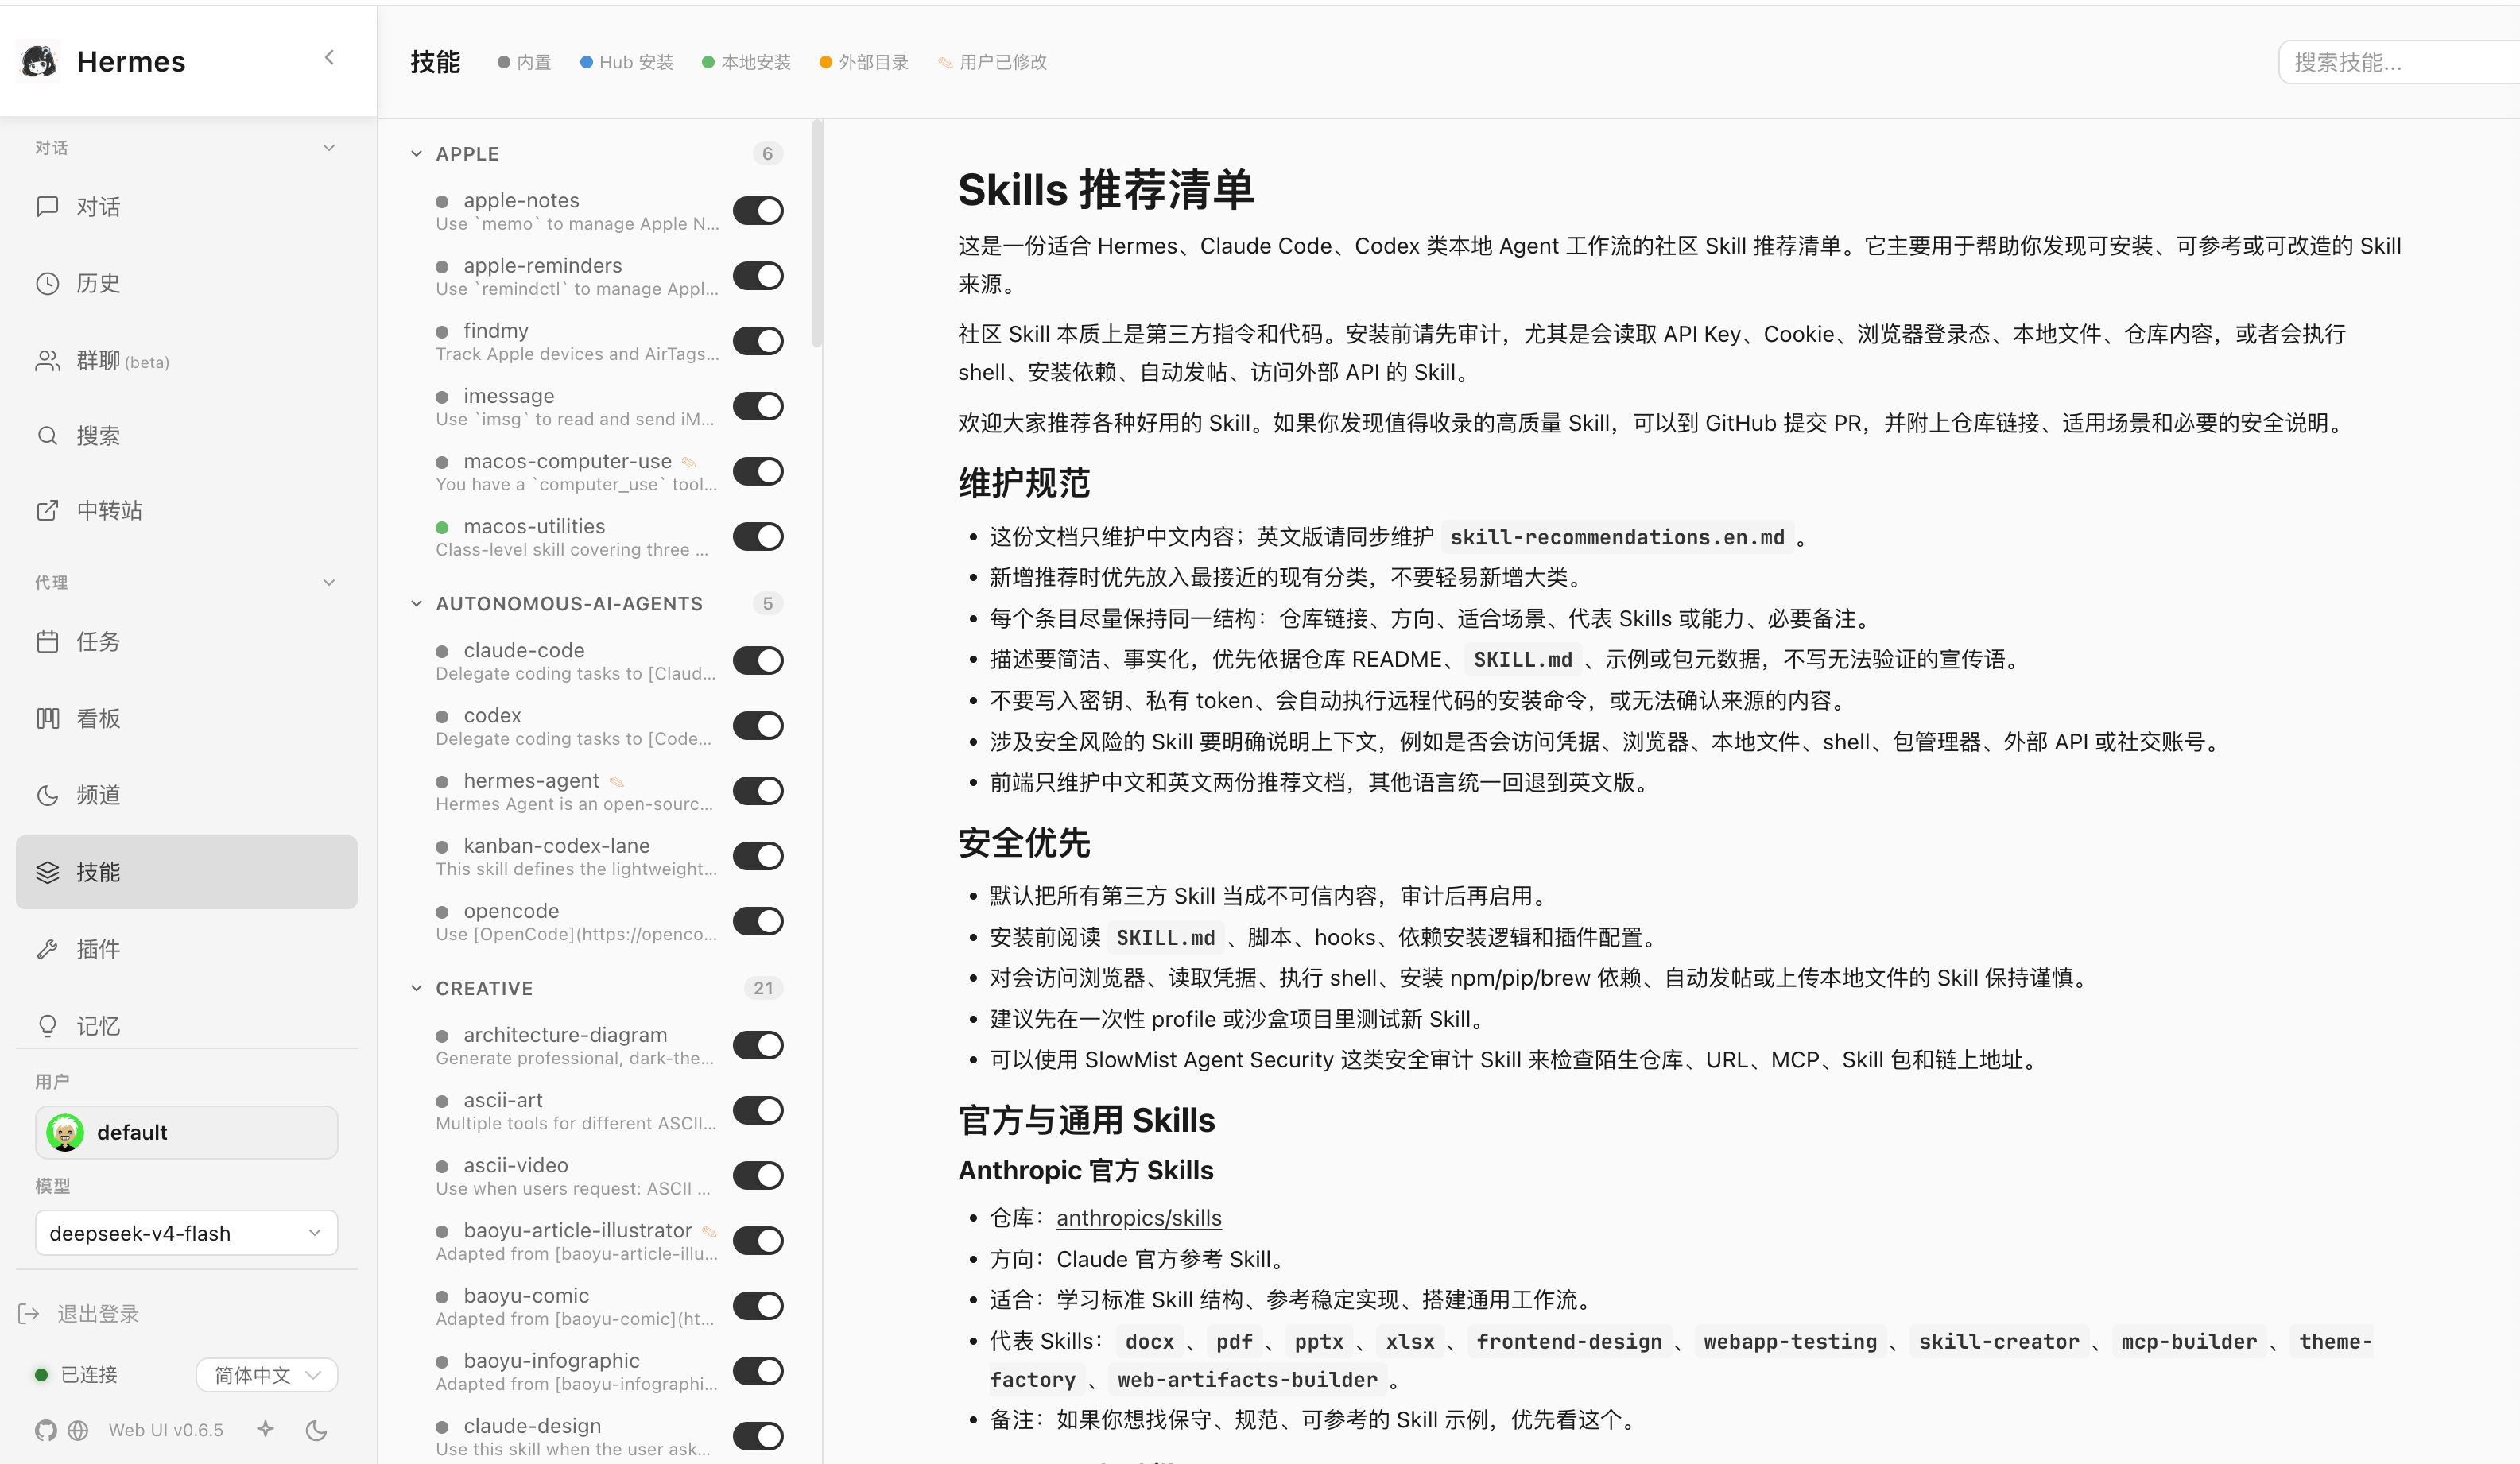Click the 退出登录 logout icon

29,1313
